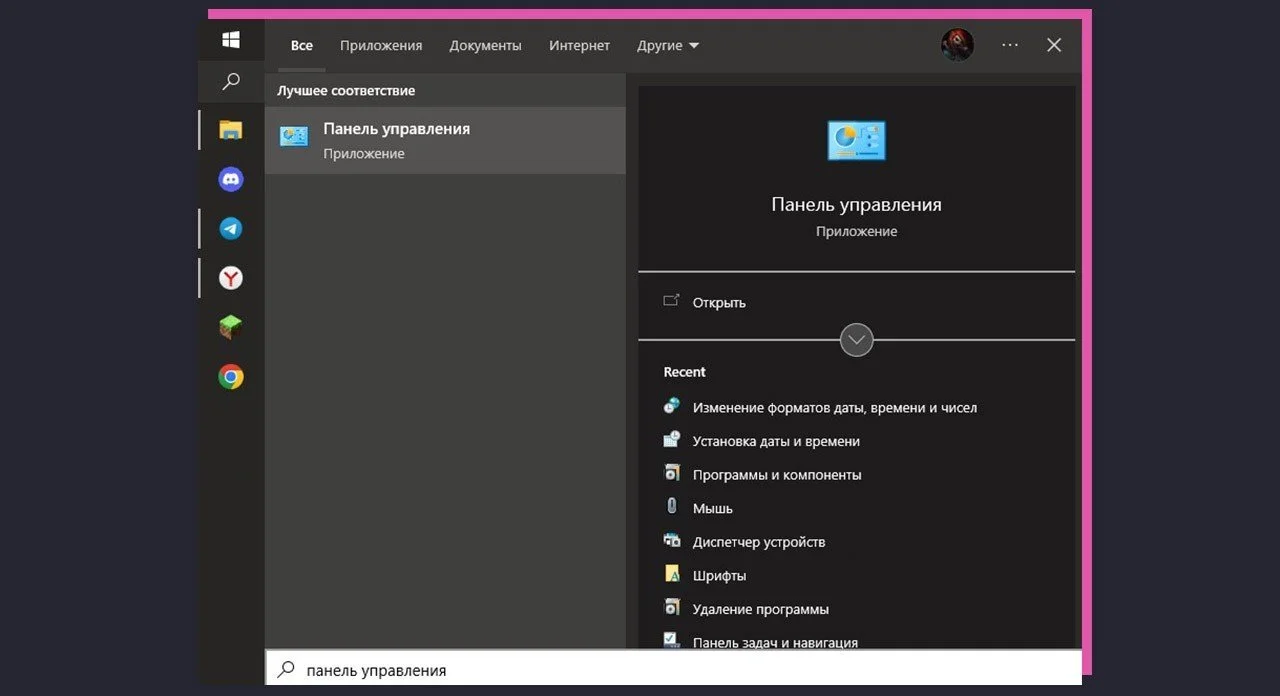The height and width of the screenshot is (696, 1280).
Task: Close the search panel with X
Action: pos(1054,45)
